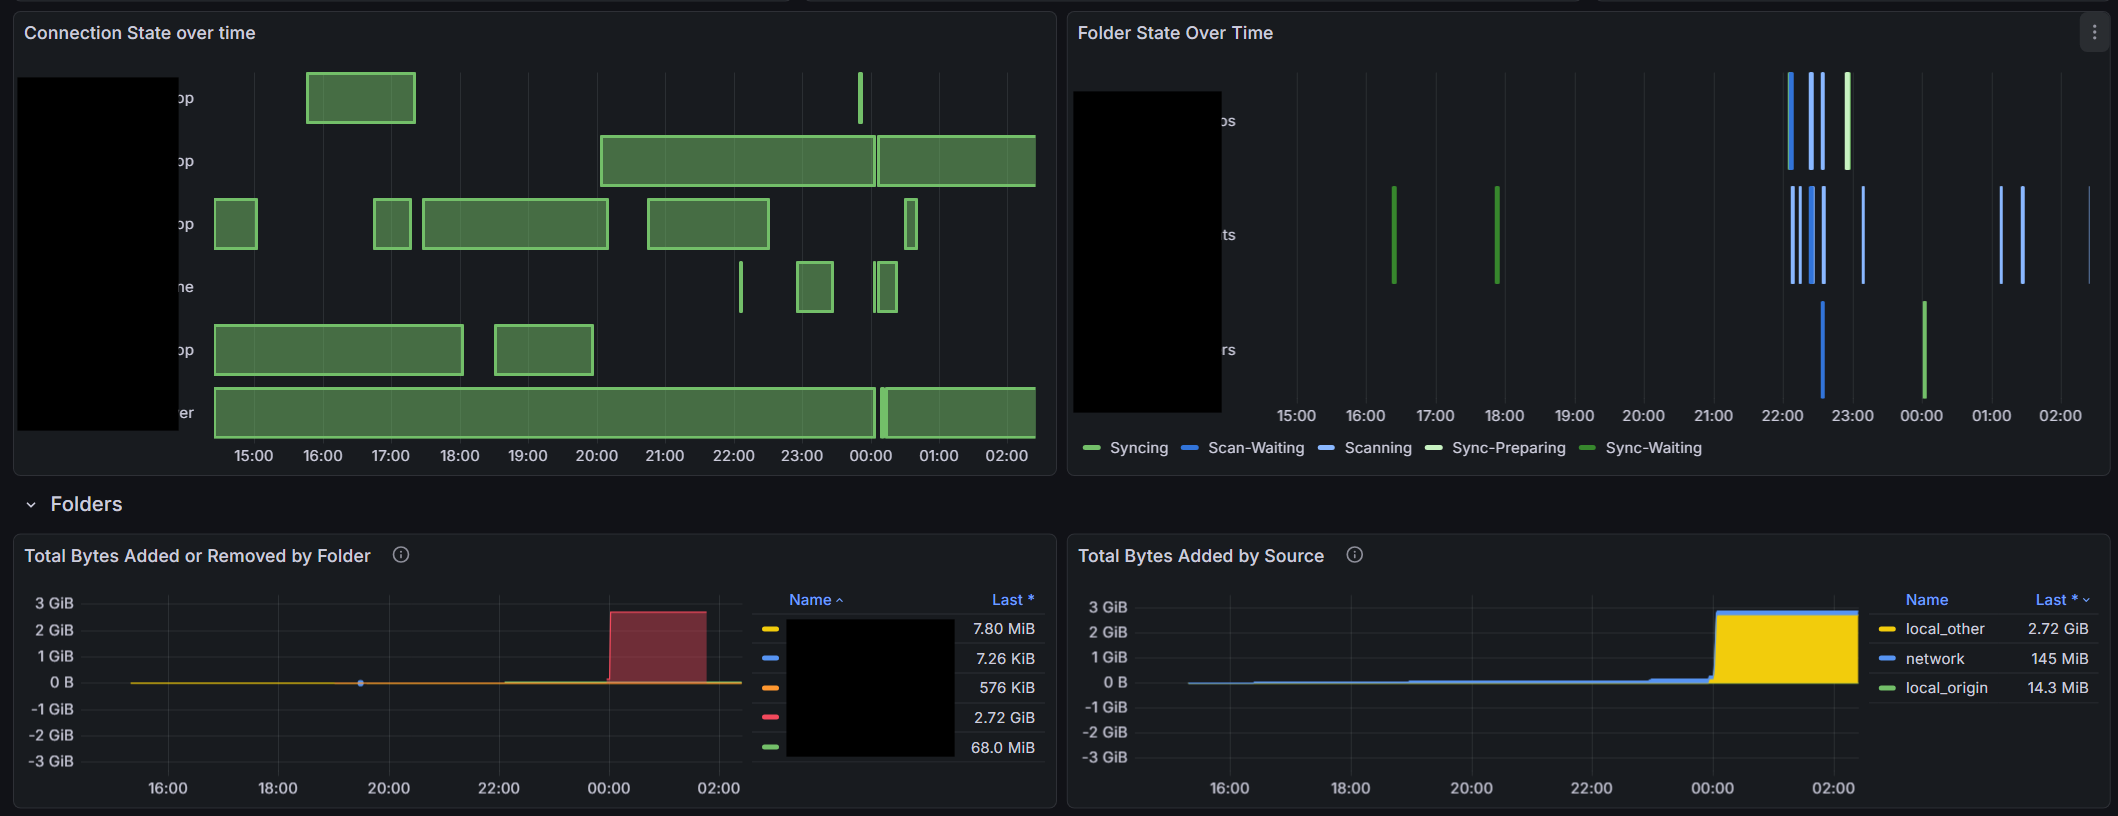Click info icon beside Total Bytes Added by Source
This screenshot has height=816, width=2118.
(x=1354, y=555)
